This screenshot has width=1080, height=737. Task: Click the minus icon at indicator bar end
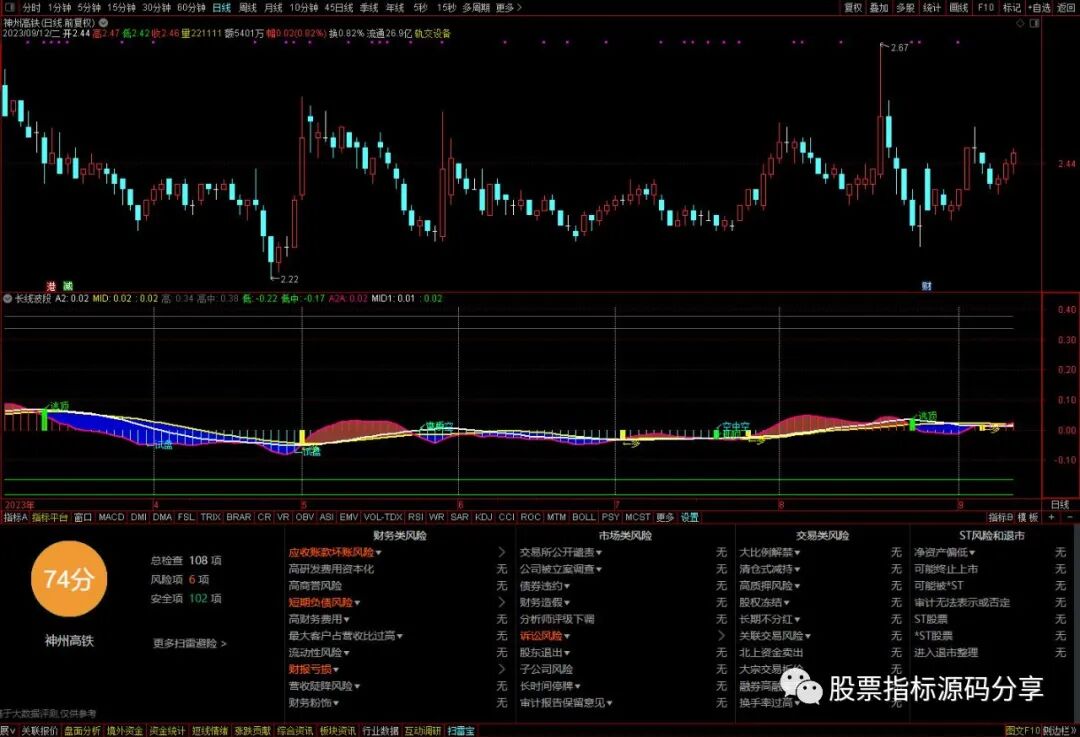click(x=1070, y=517)
